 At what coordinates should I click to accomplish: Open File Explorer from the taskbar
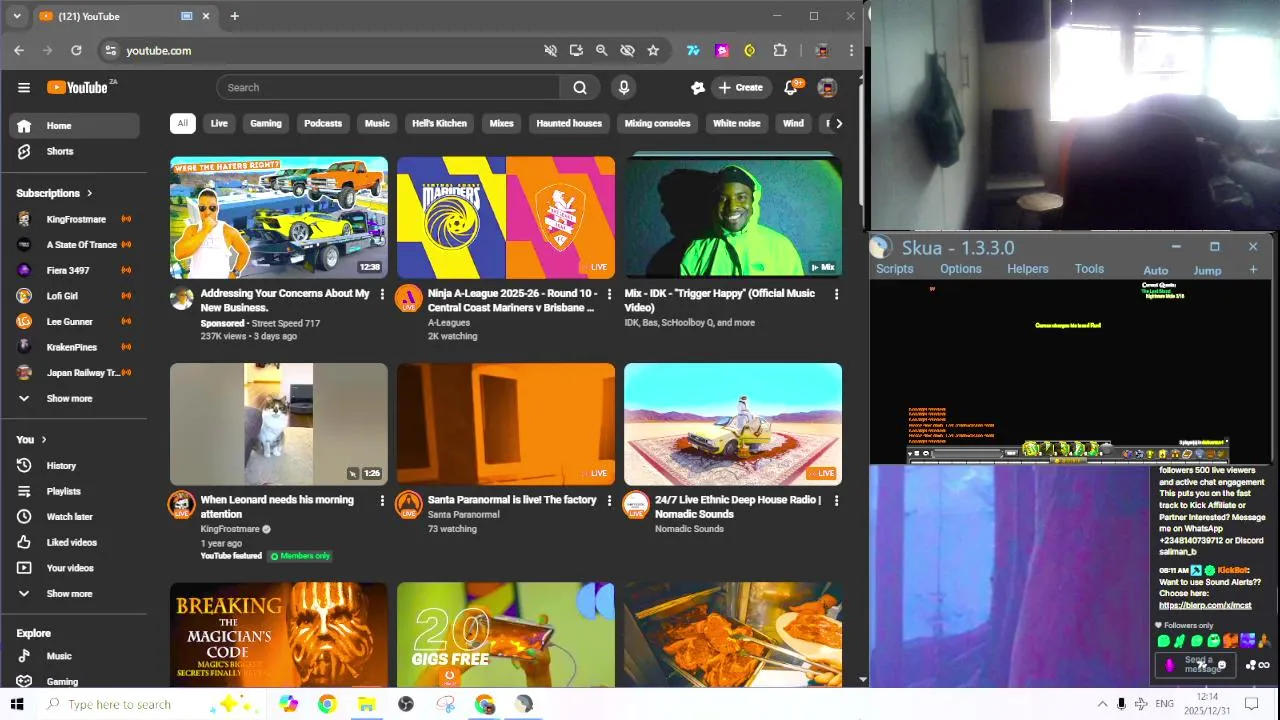367,704
